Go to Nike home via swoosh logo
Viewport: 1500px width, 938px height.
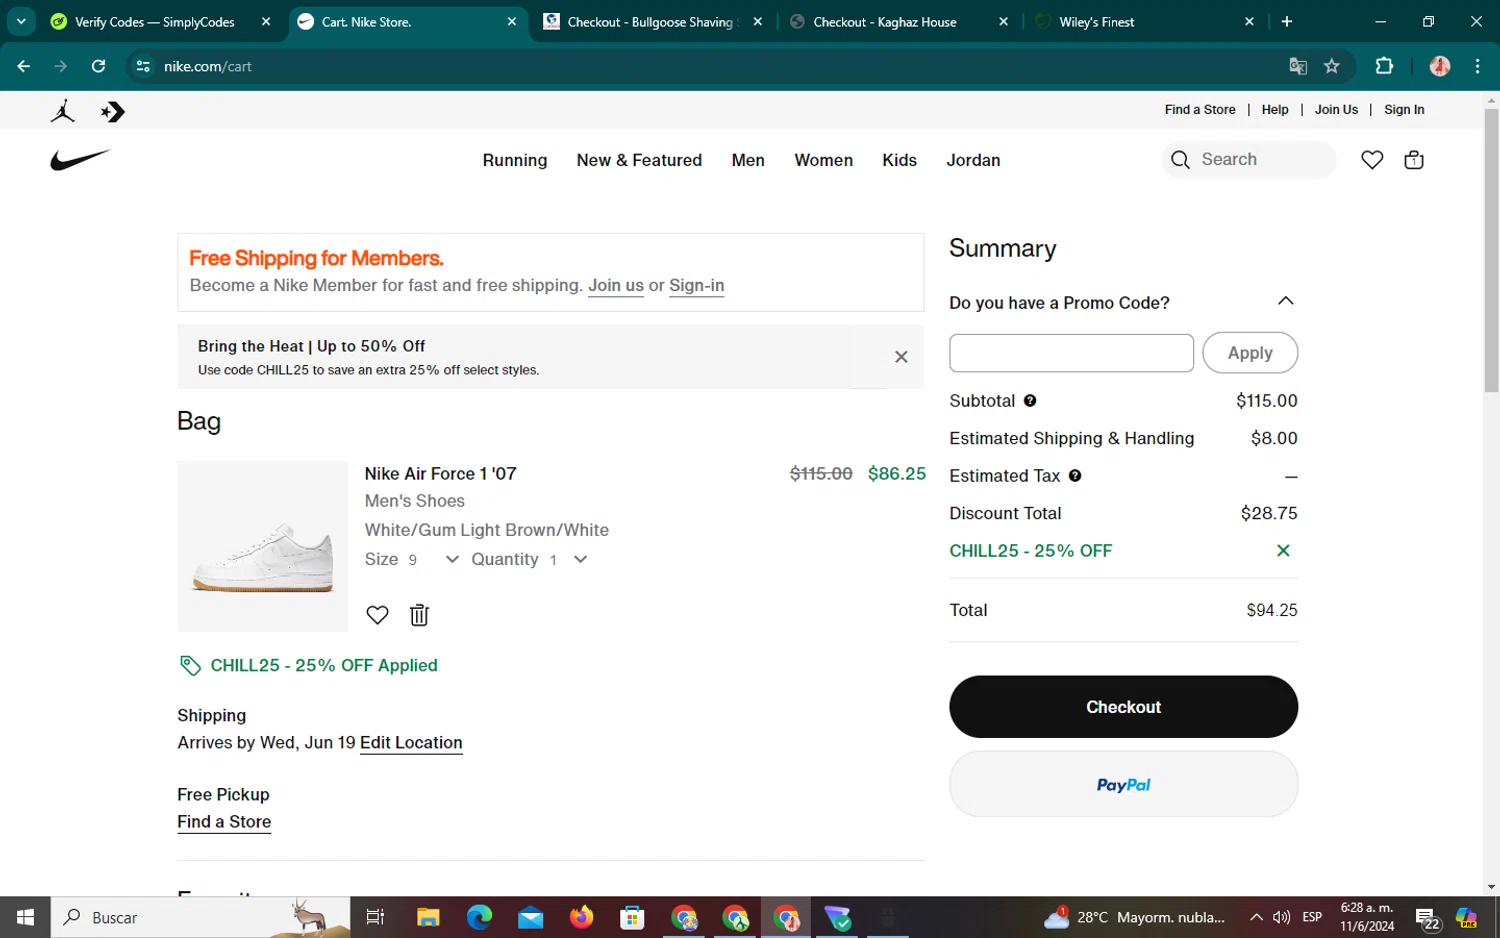click(x=80, y=160)
